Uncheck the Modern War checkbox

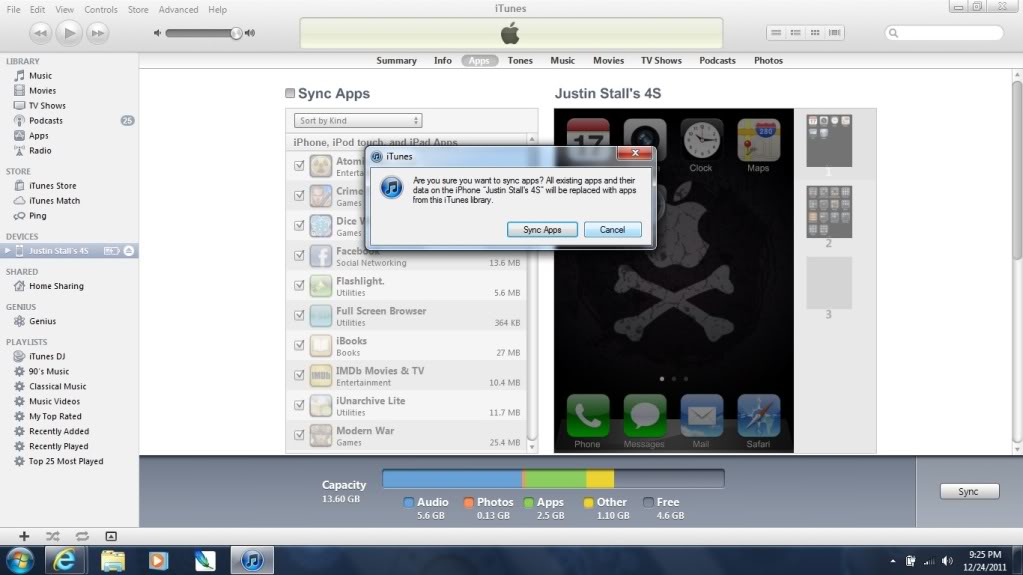[299, 435]
